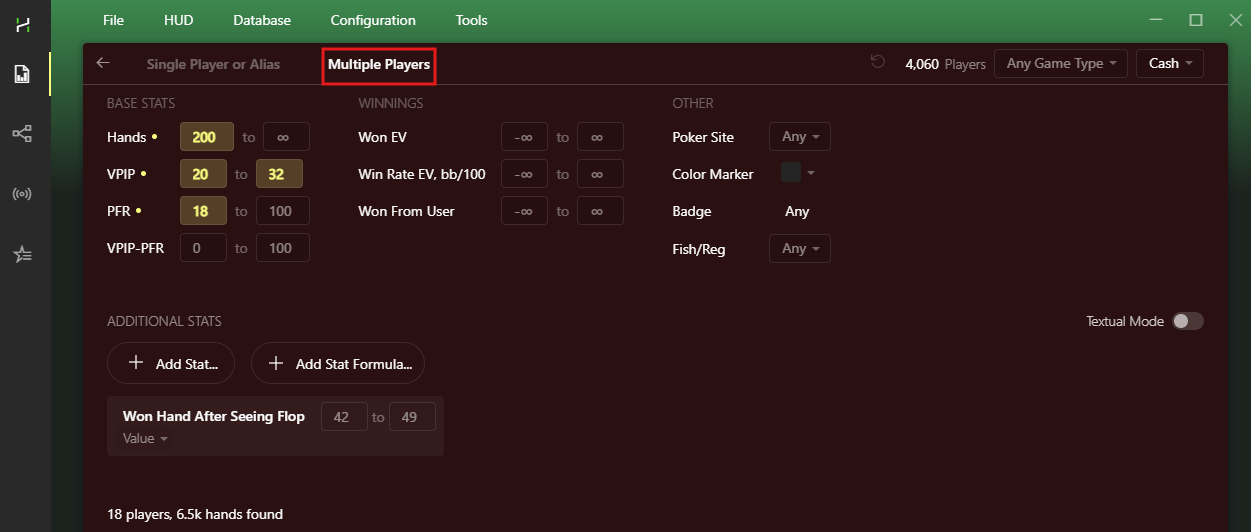Edit Win Rate EV maximum field
This screenshot has height=532, width=1251.
[x=600, y=173]
